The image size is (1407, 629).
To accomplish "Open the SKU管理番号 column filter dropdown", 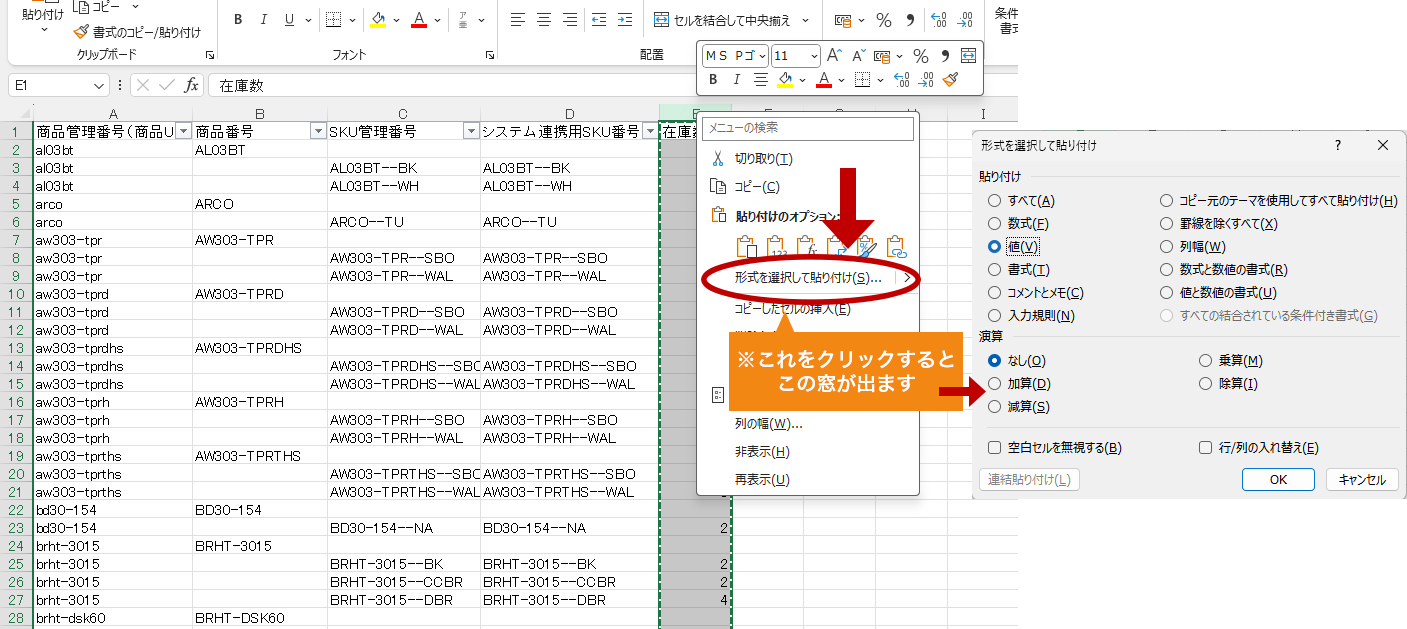I will click(x=471, y=132).
